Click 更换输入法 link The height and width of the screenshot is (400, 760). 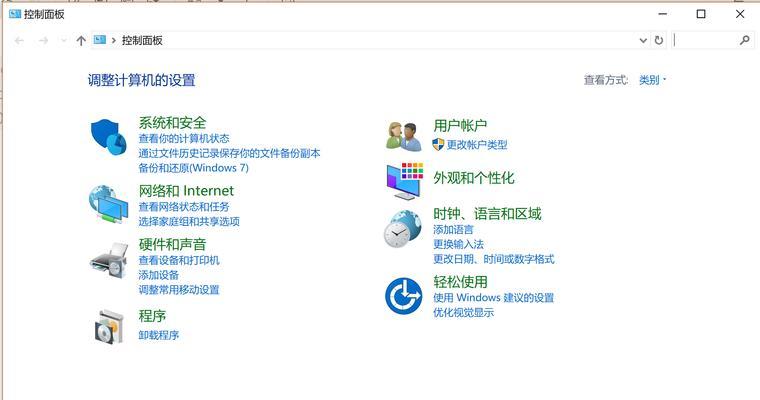(458, 244)
